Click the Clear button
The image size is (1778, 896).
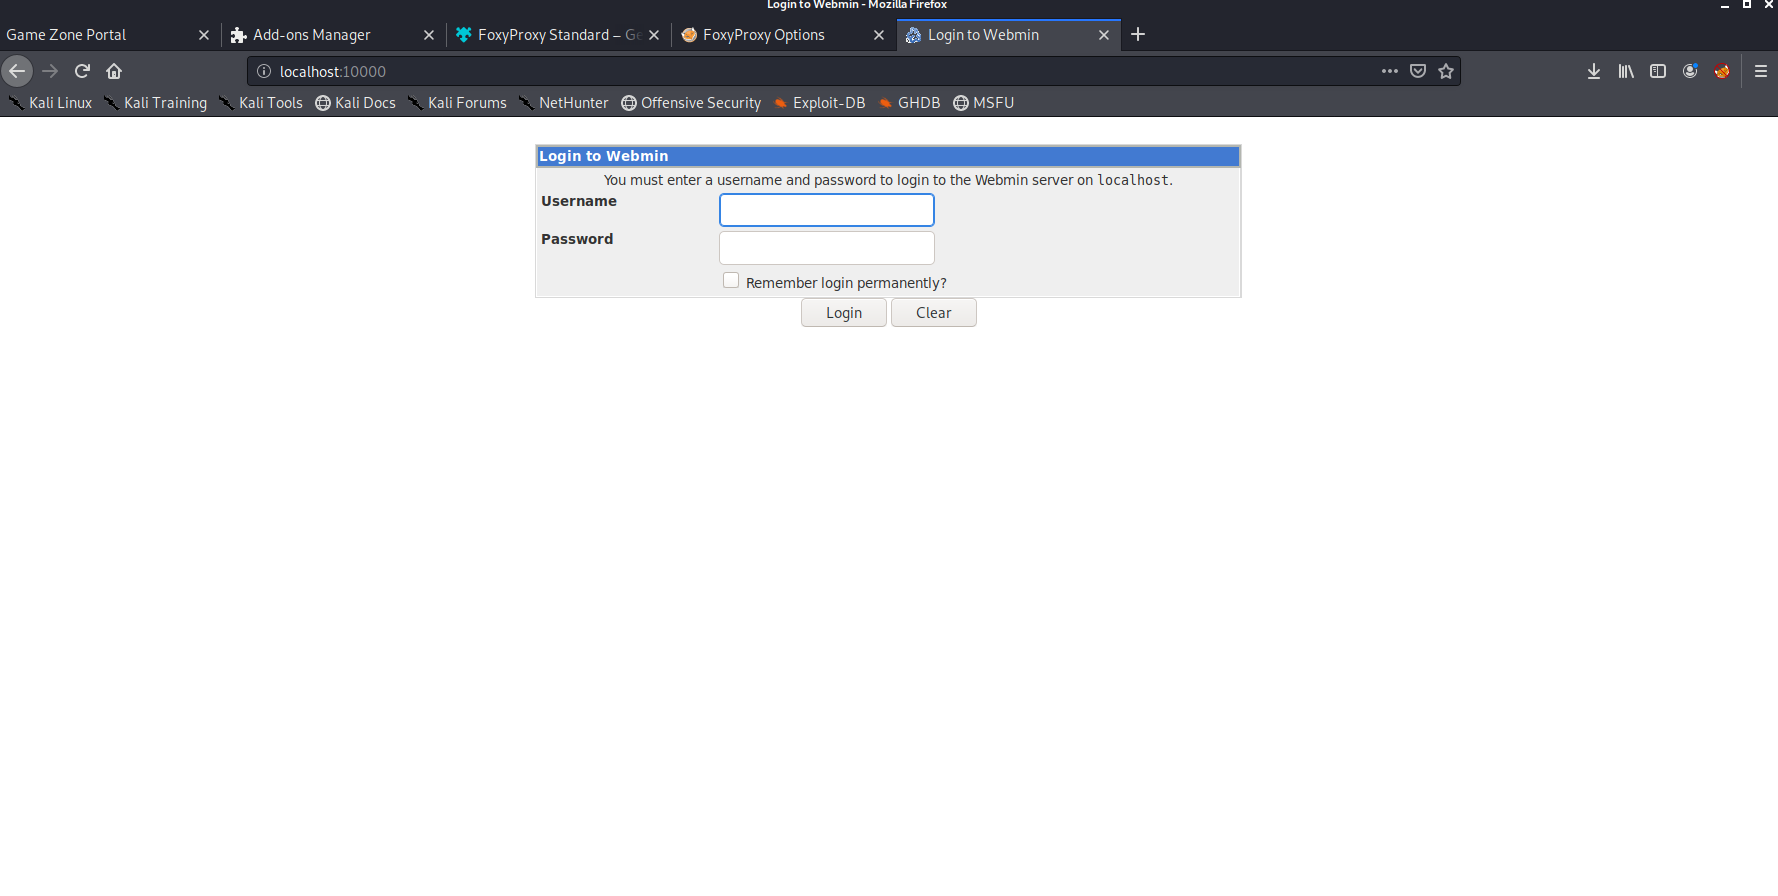934,313
